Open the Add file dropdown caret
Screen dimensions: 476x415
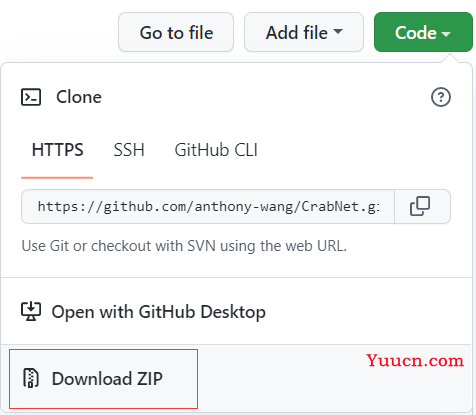(338, 31)
